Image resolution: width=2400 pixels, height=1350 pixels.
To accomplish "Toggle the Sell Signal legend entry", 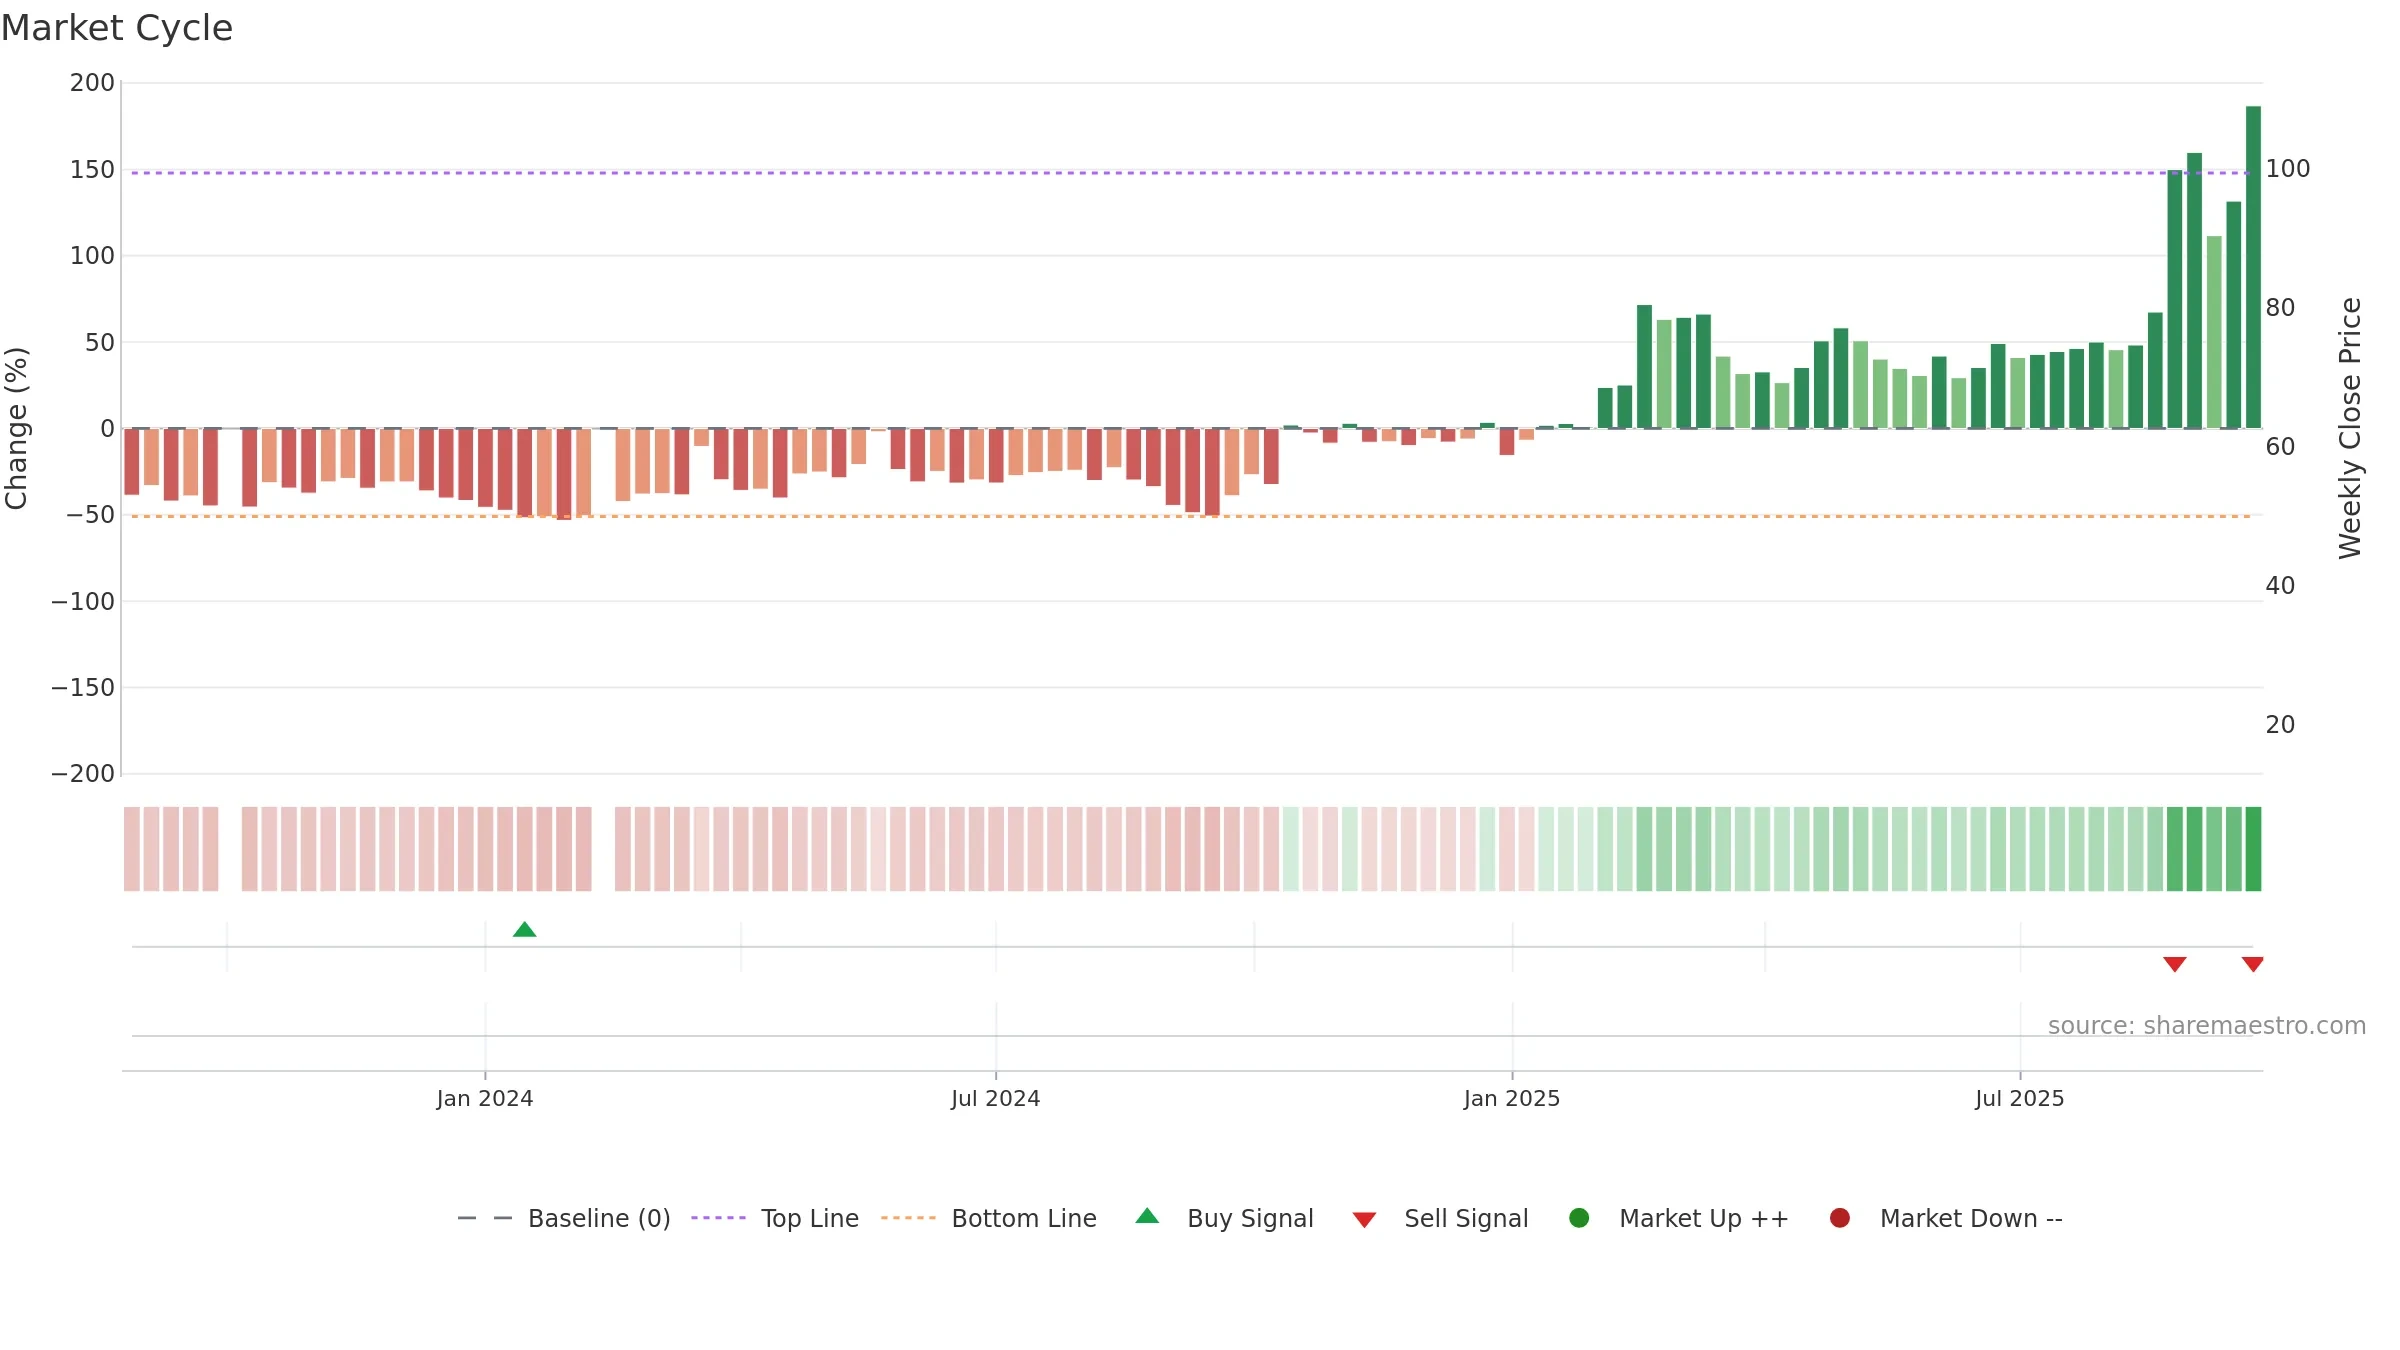I will point(1440,1218).
